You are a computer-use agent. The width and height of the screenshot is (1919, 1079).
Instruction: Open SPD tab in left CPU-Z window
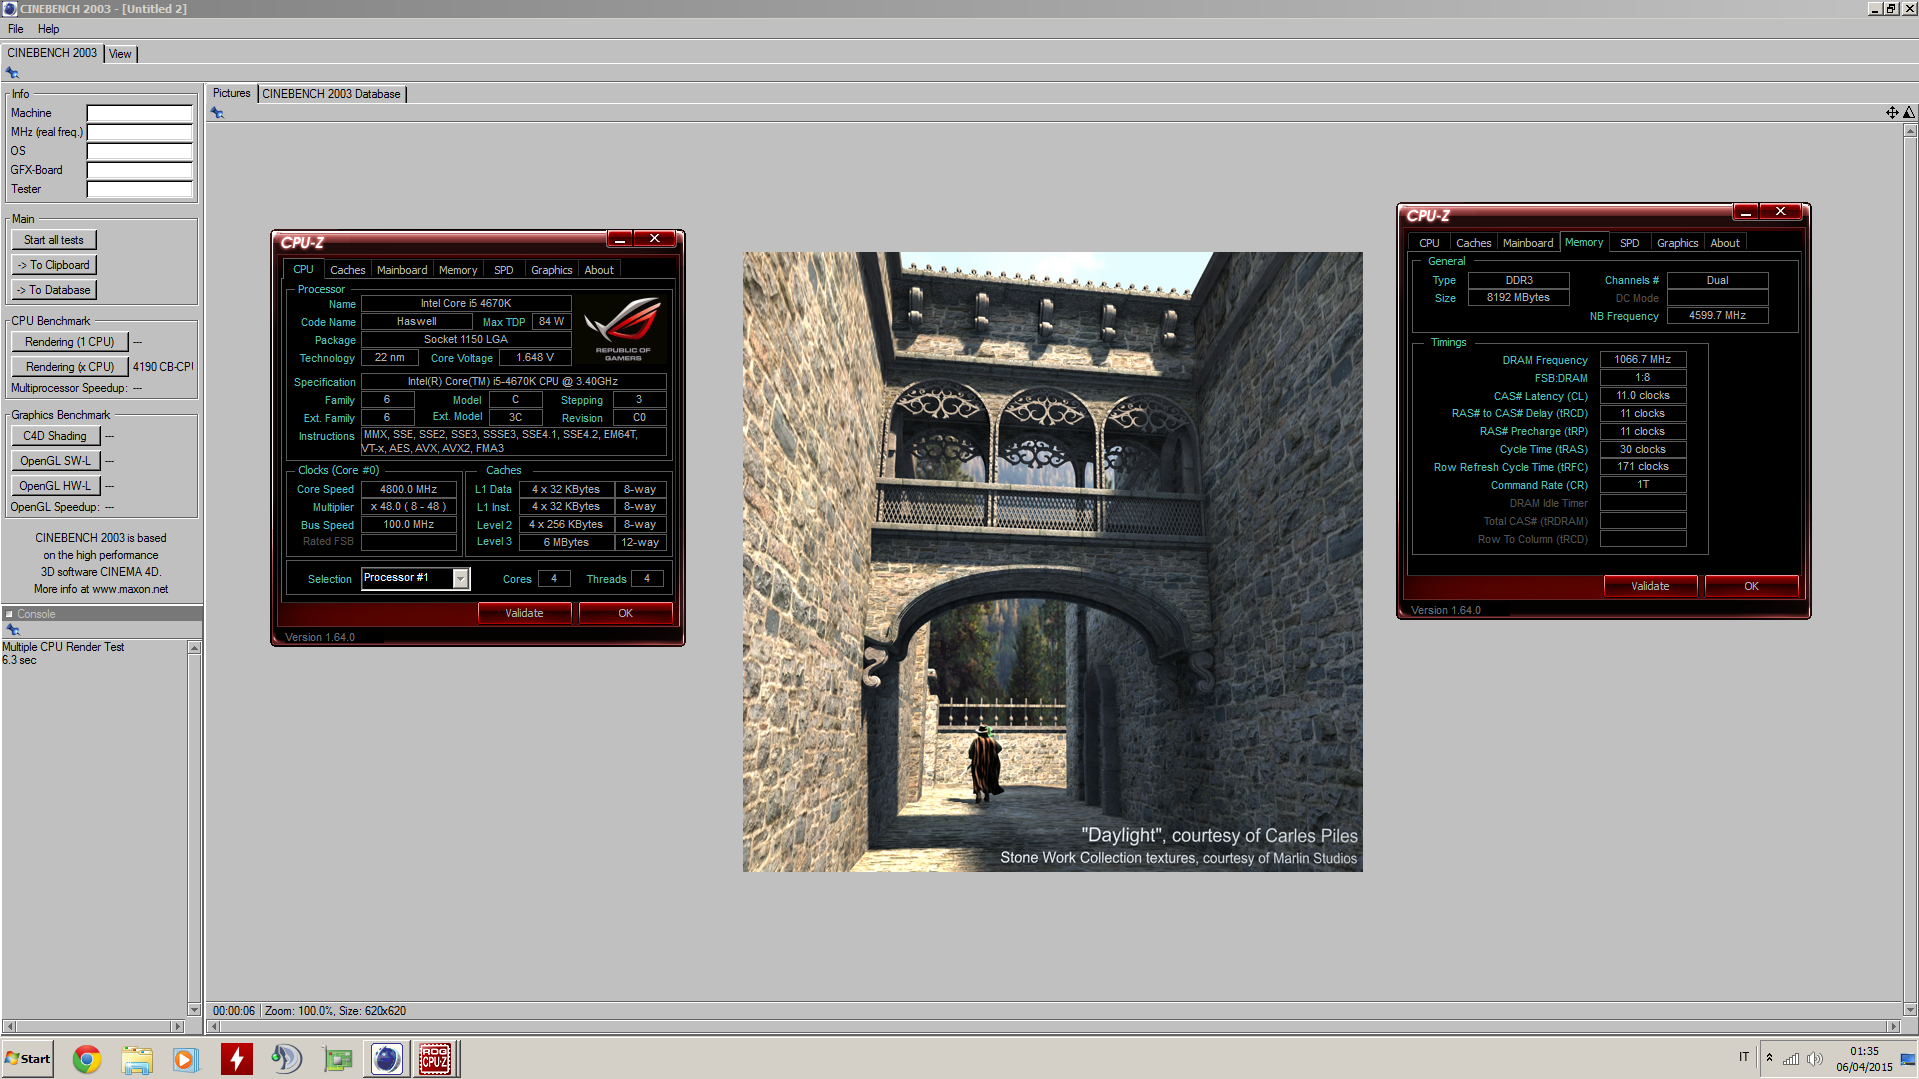[x=503, y=270]
